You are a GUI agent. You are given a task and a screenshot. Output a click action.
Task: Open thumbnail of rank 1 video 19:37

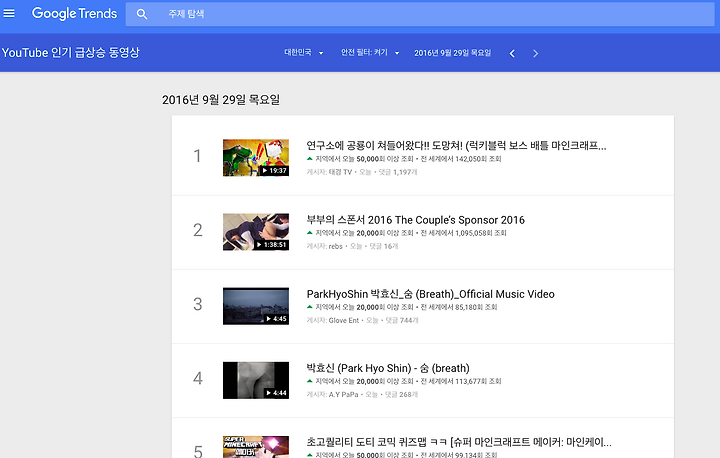click(256, 158)
